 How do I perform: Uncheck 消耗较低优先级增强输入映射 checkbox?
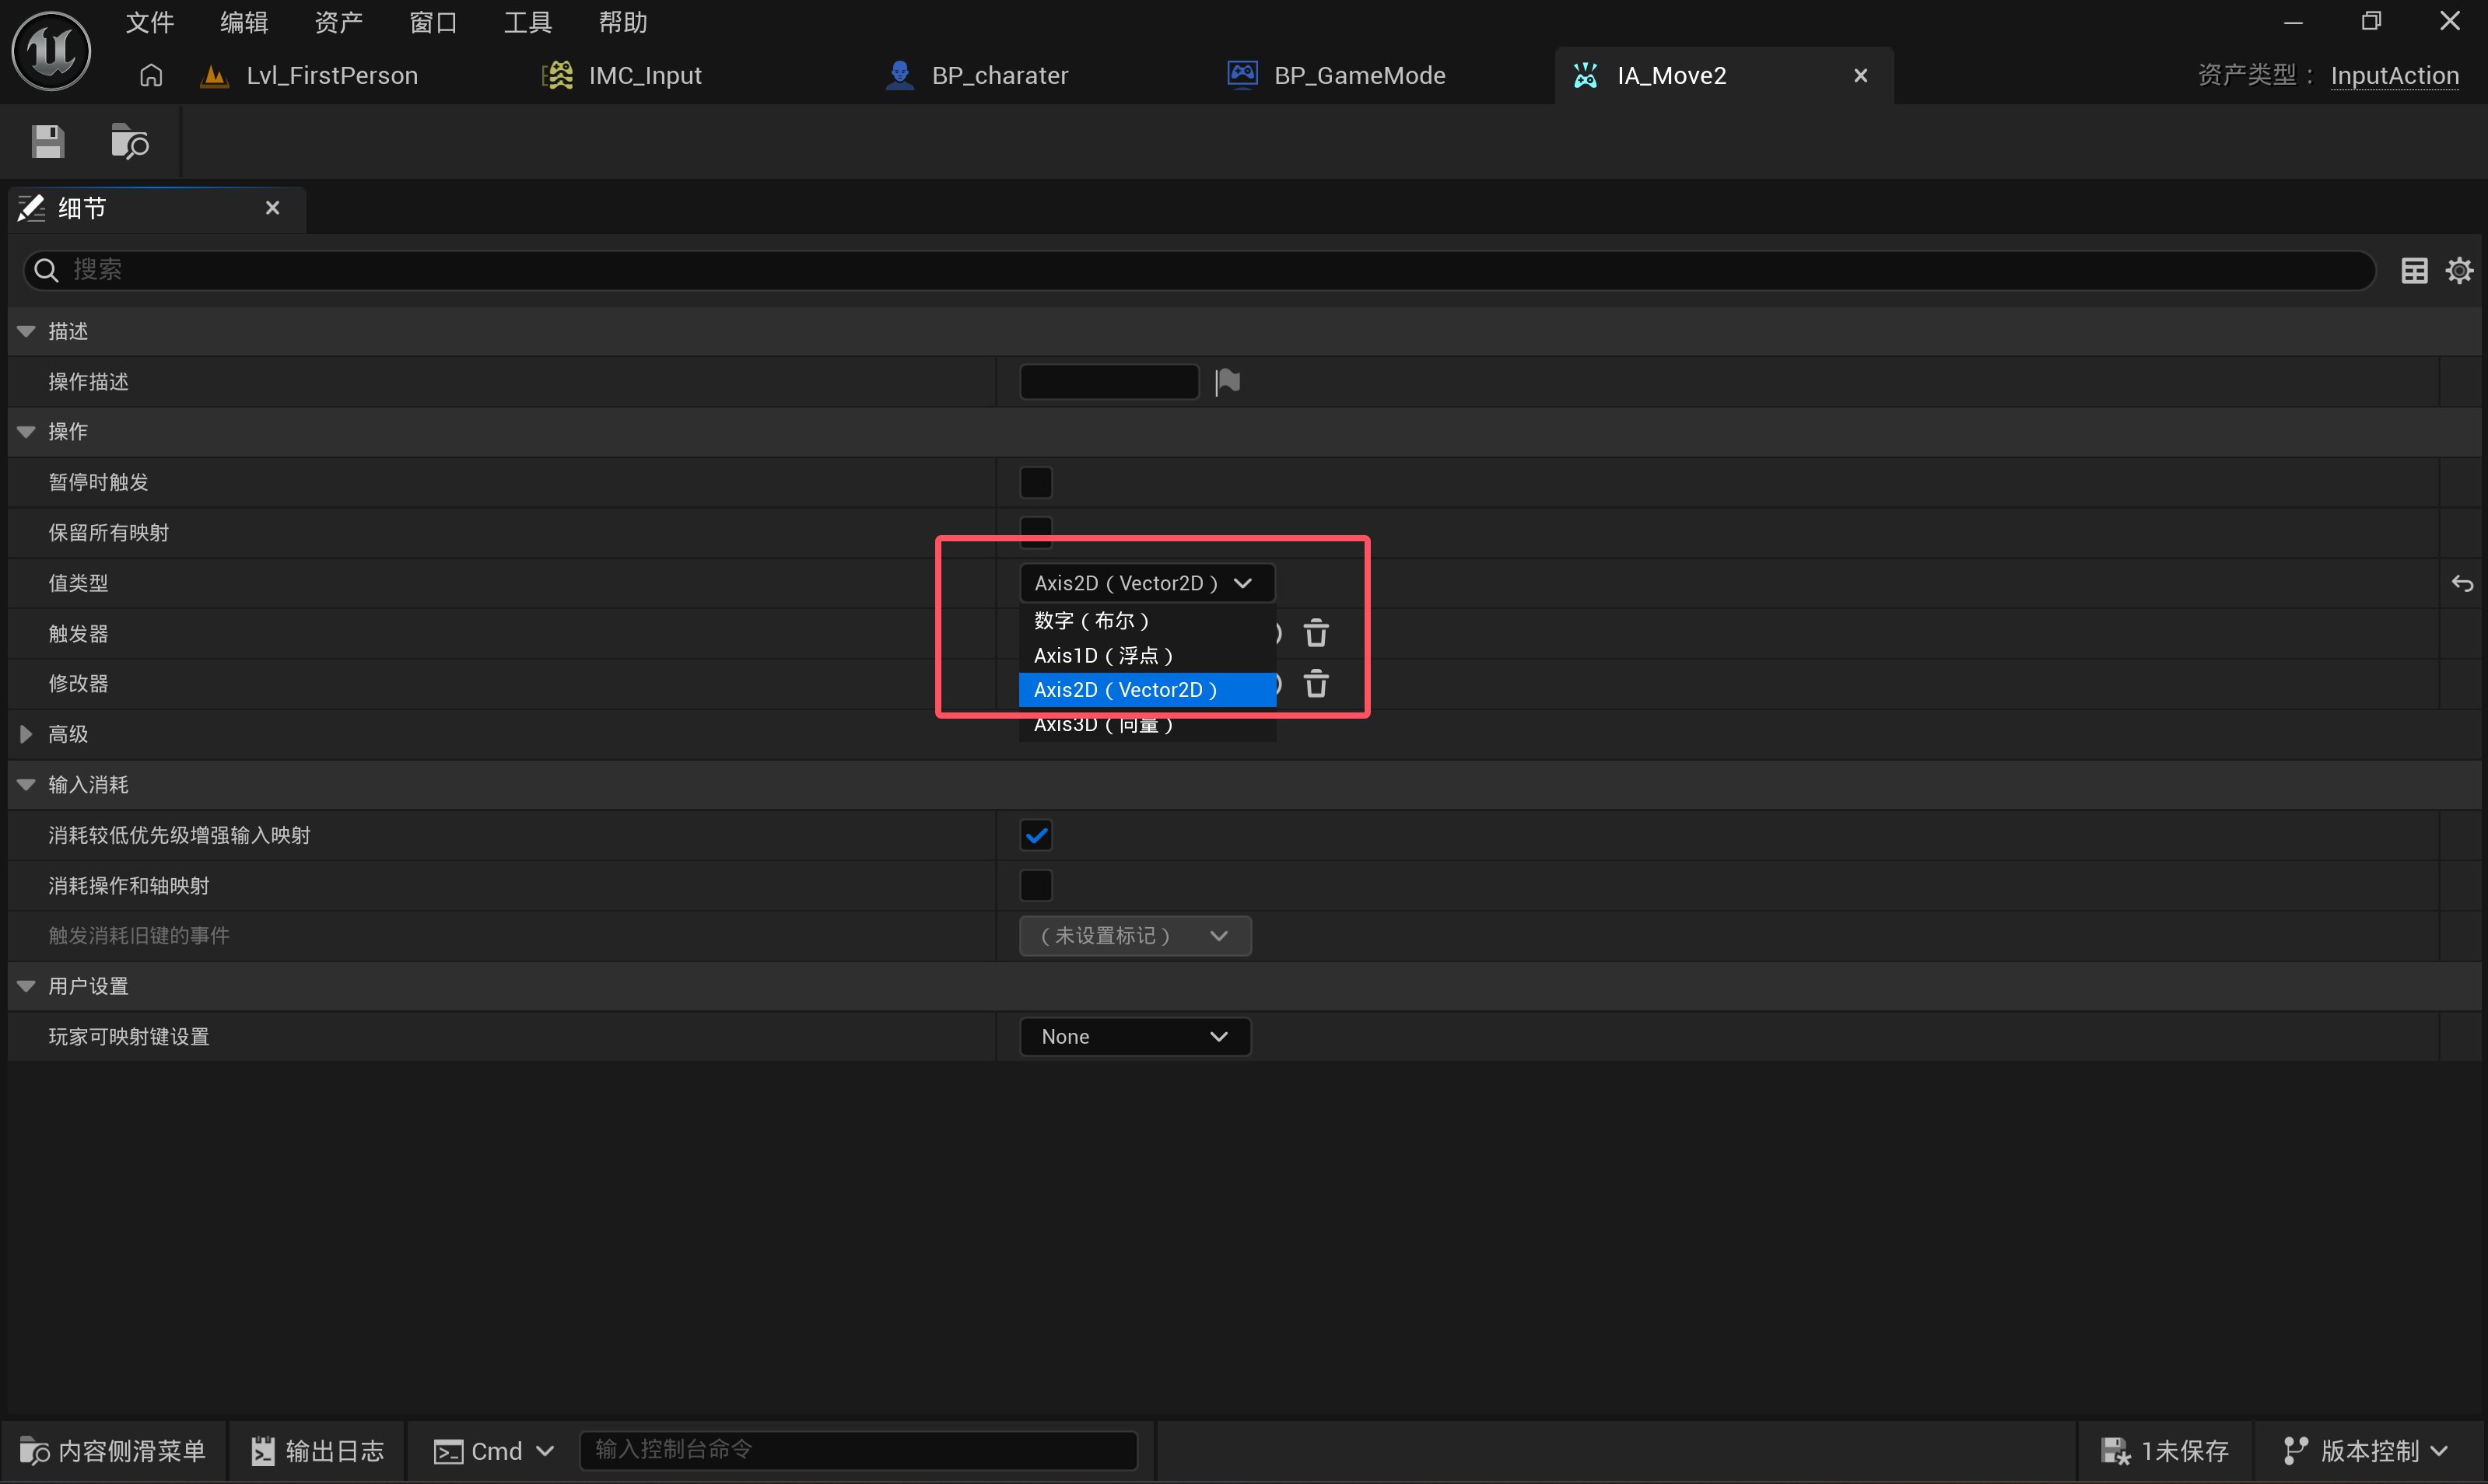pos(1036,835)
